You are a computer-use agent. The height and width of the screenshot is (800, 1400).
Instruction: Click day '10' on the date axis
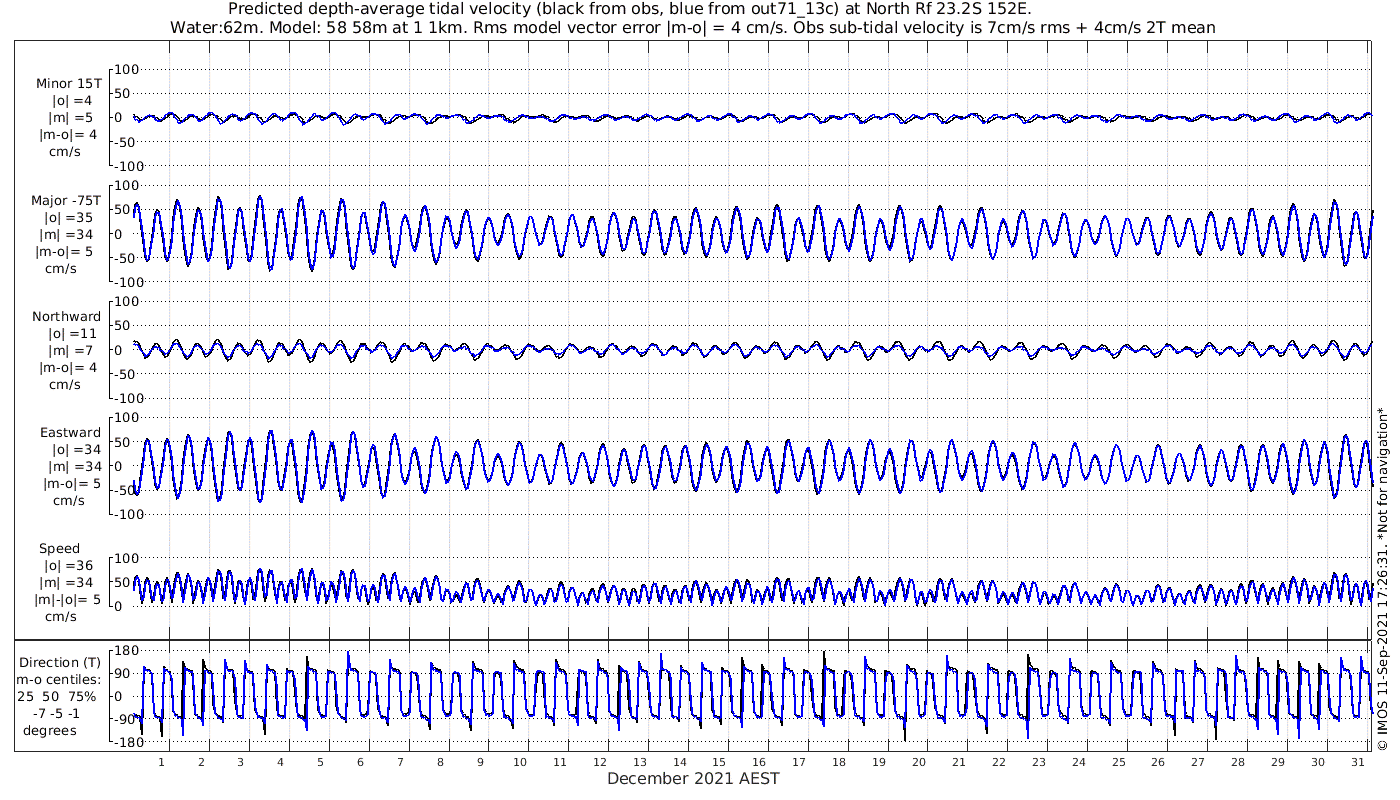tap(520, 762)
